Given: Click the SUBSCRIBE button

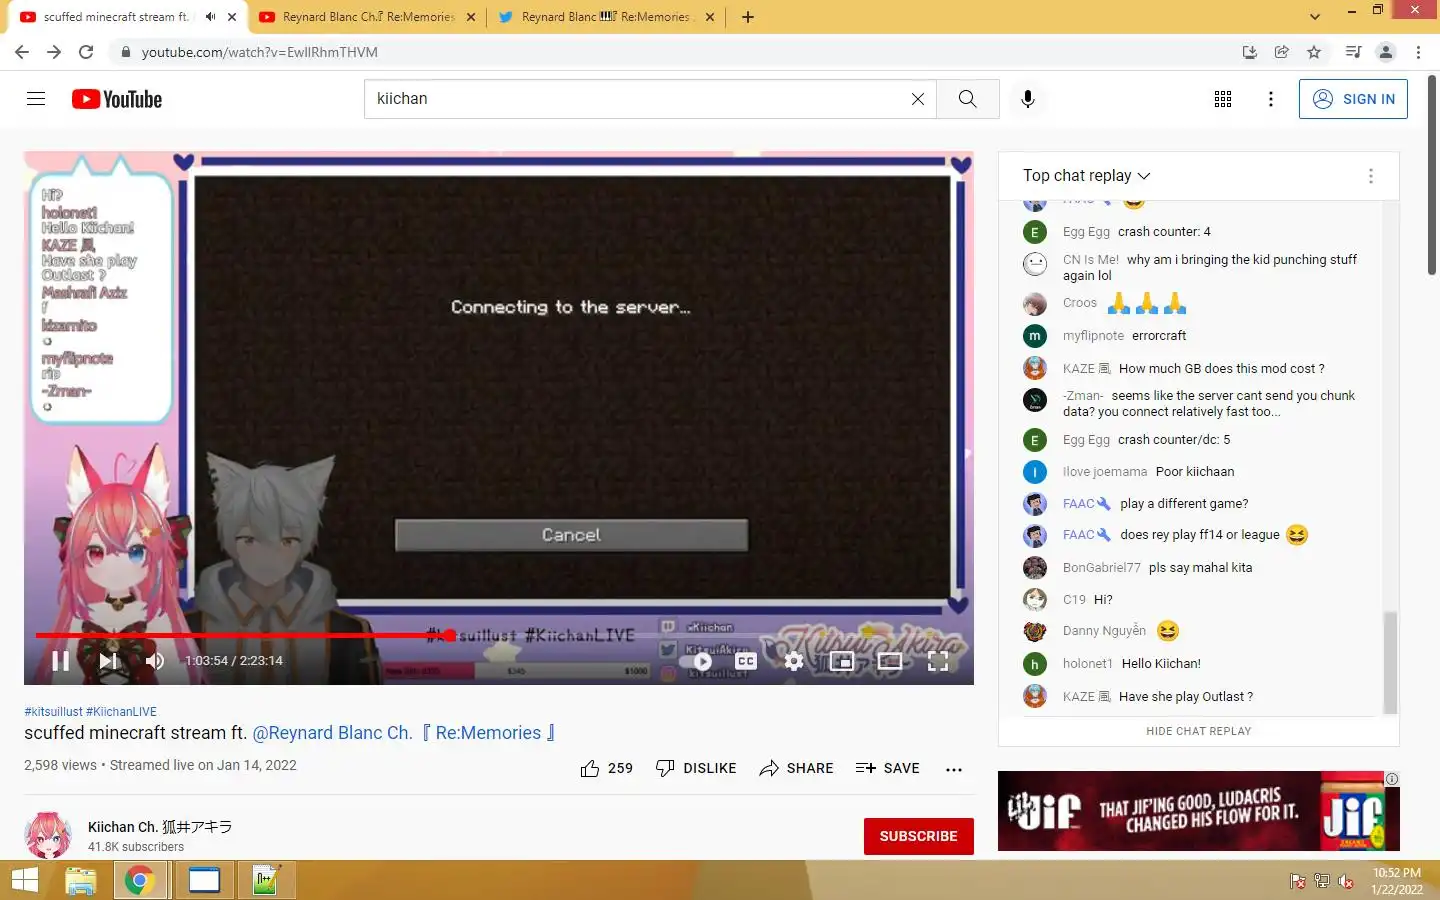Looking at the screenshot, I should pyautogui.click(x=918, y=836).
